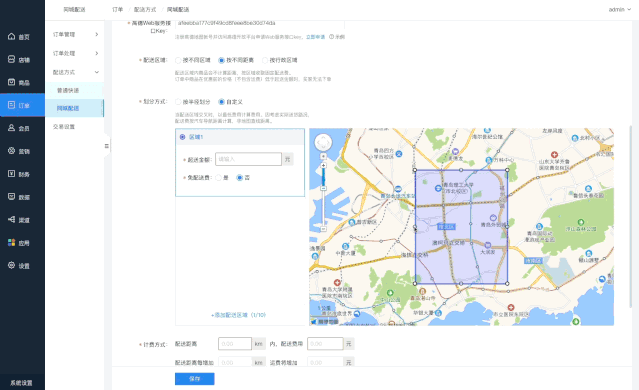
Task: Click 配送方式 in the breadcrumb
Action: [x=145, y=9]
